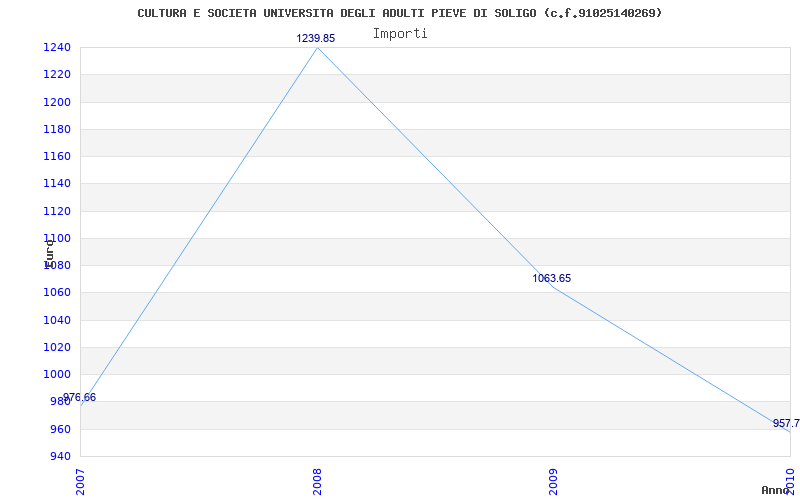Click the 1240 y-axis tick value
The image size is (800, 500).
pyautogui.click(x=57, y=47)
